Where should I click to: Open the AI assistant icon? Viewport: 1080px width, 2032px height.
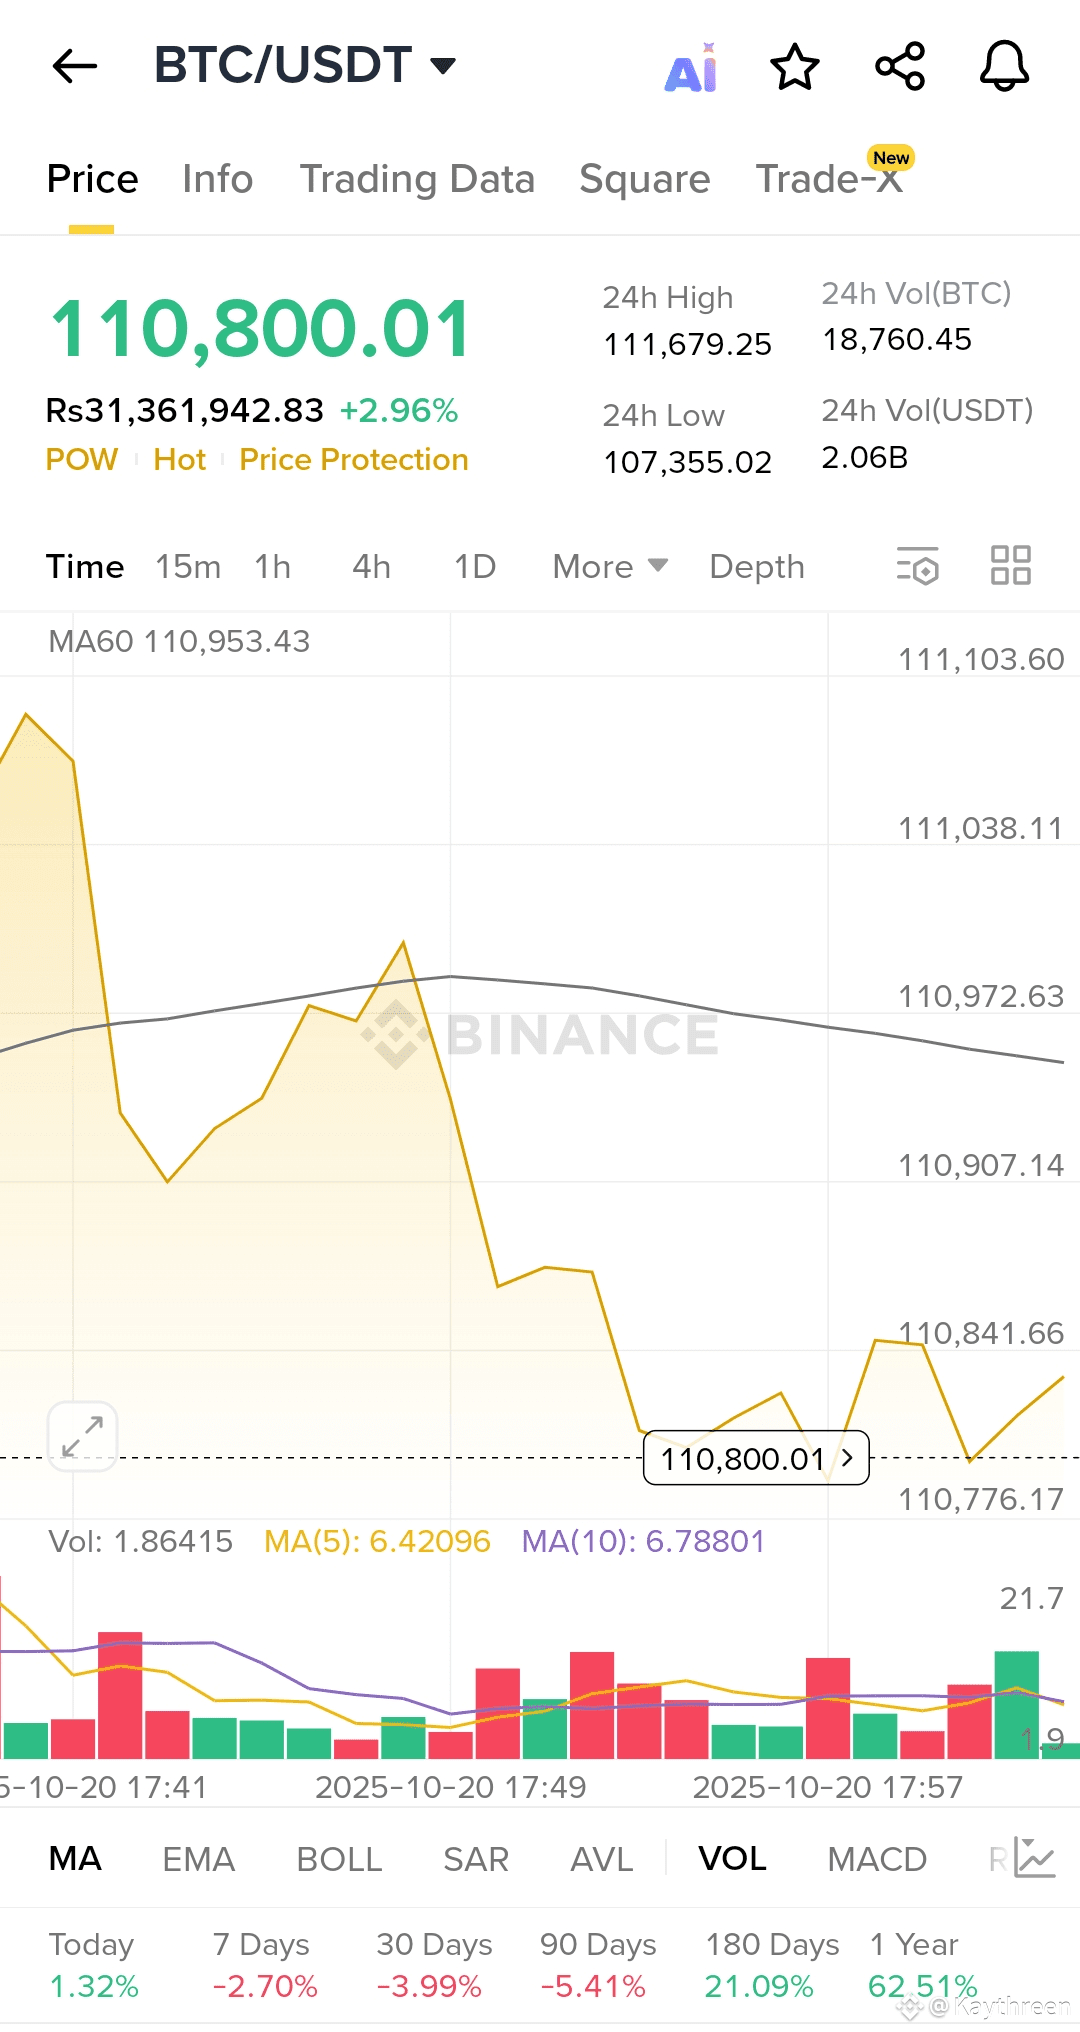pyautogui.click(x=692, y=68)
